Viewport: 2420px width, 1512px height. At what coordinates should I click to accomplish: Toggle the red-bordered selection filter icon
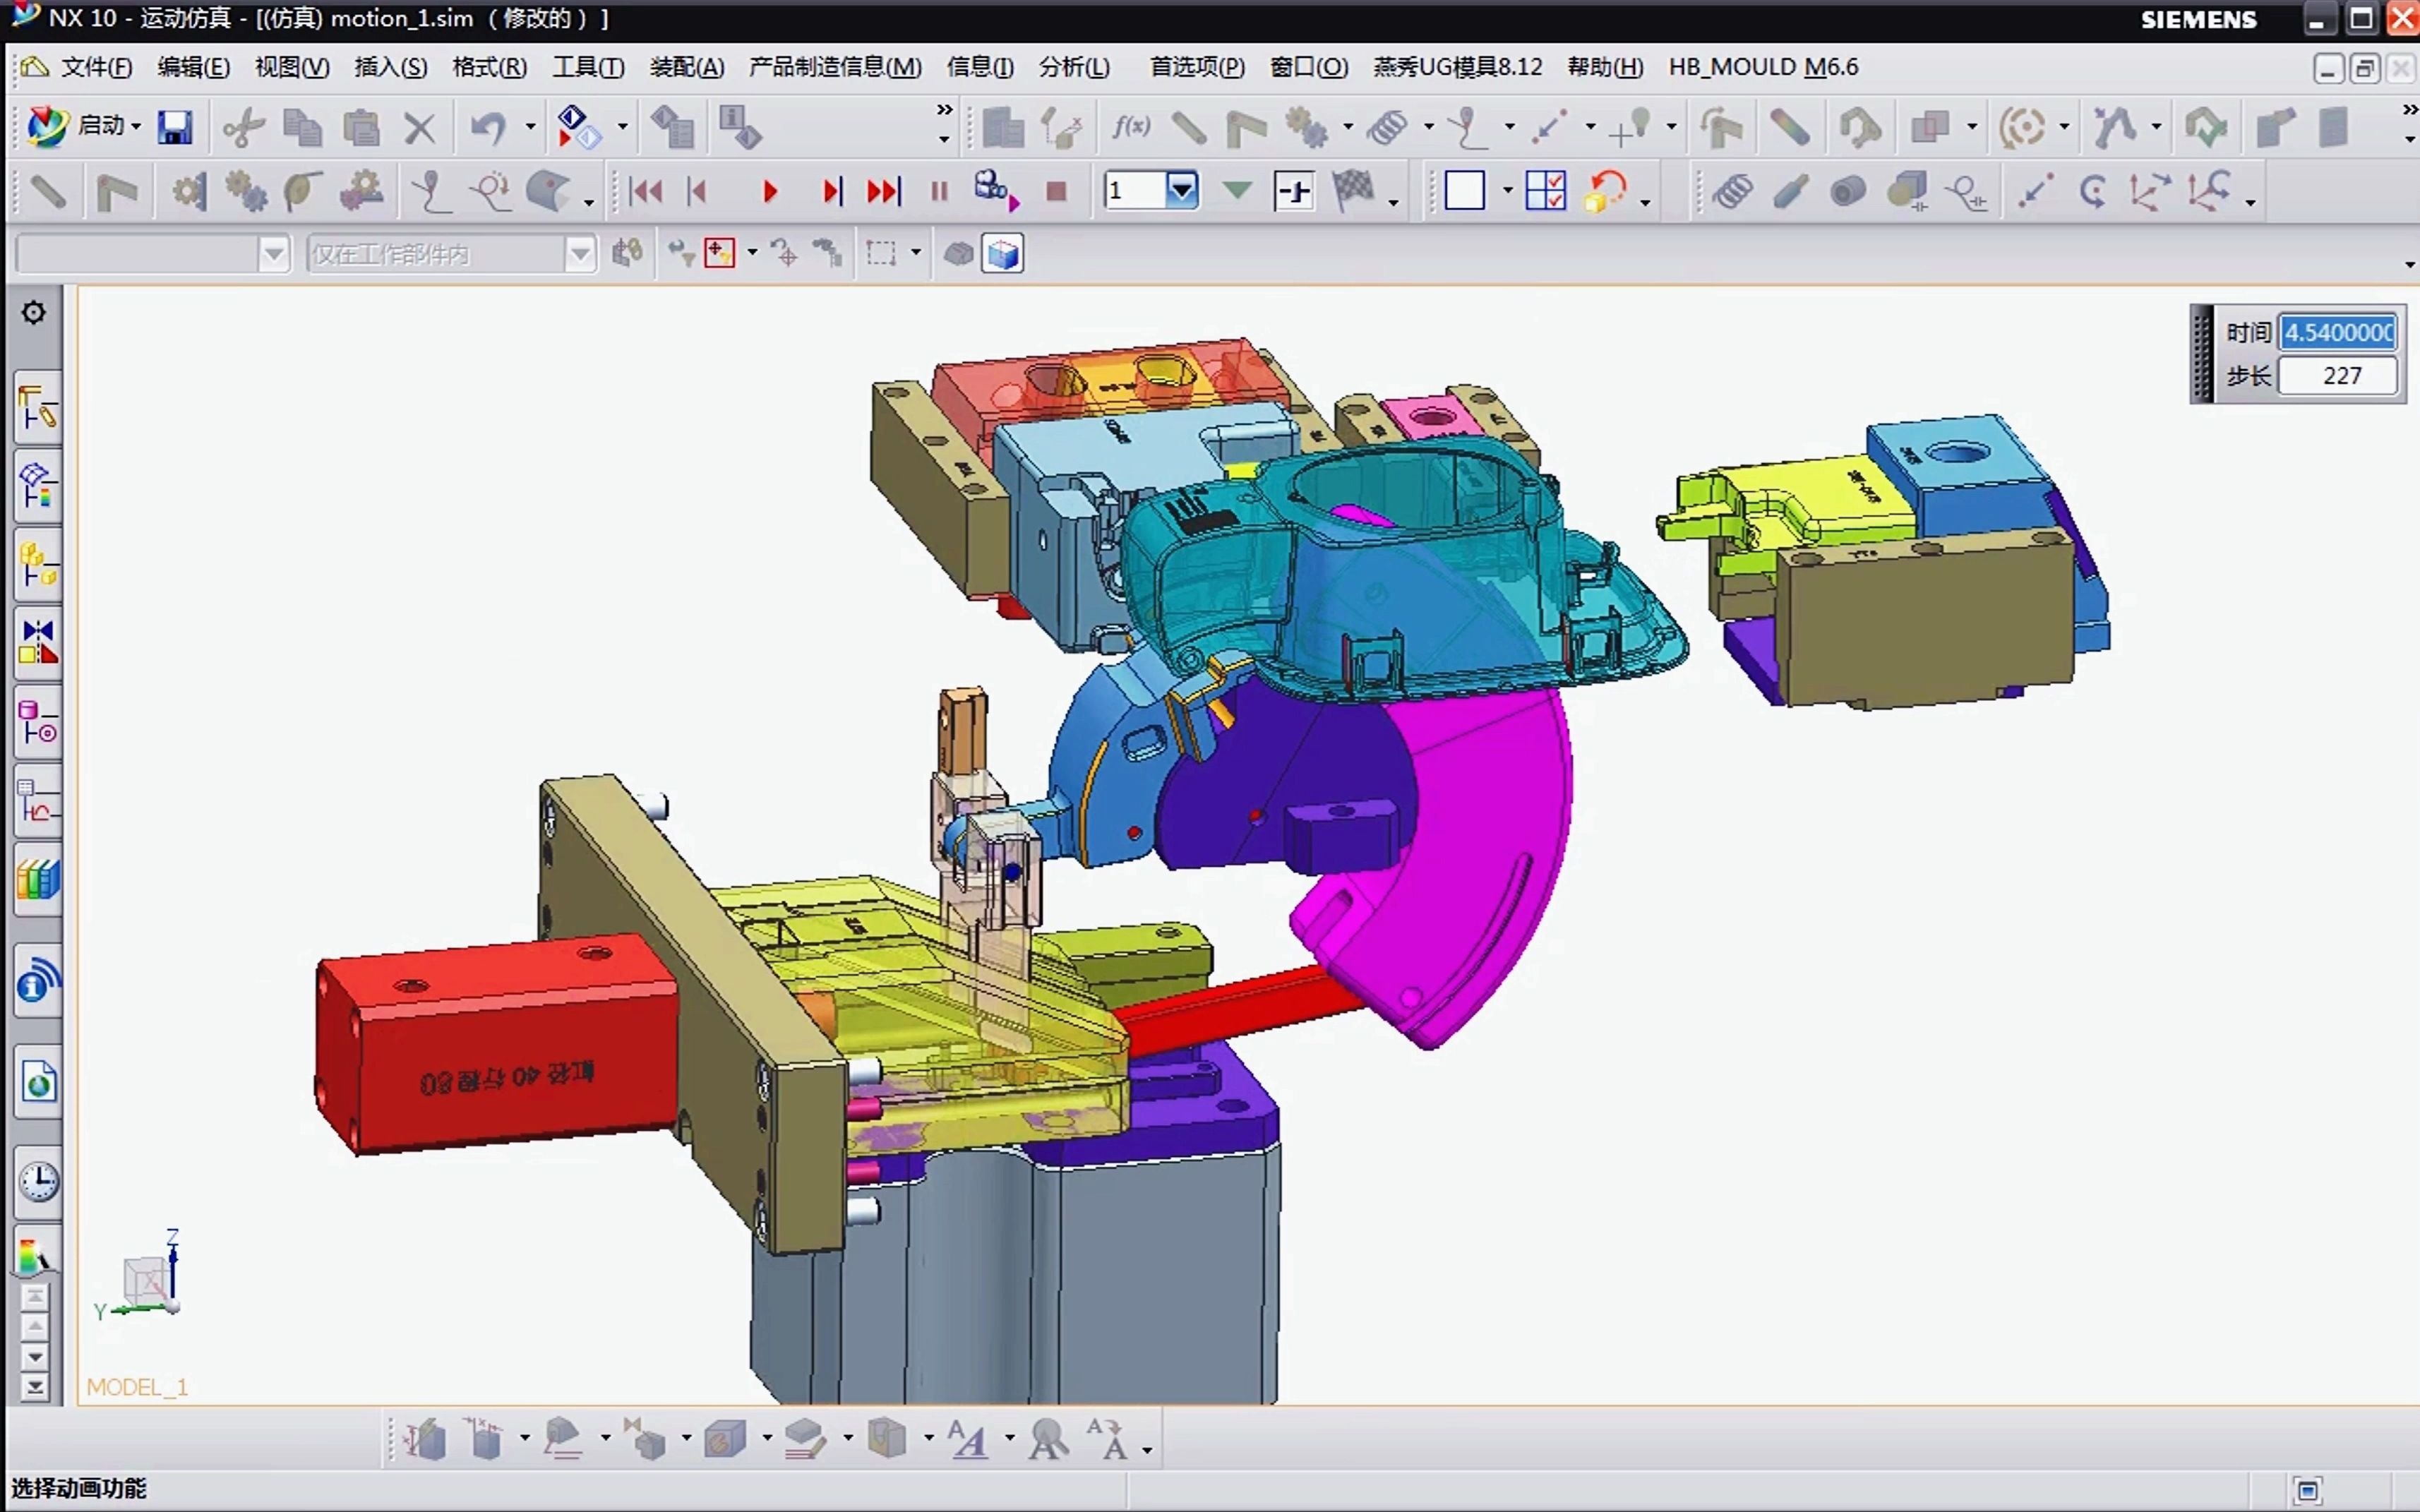pos(719,253)
